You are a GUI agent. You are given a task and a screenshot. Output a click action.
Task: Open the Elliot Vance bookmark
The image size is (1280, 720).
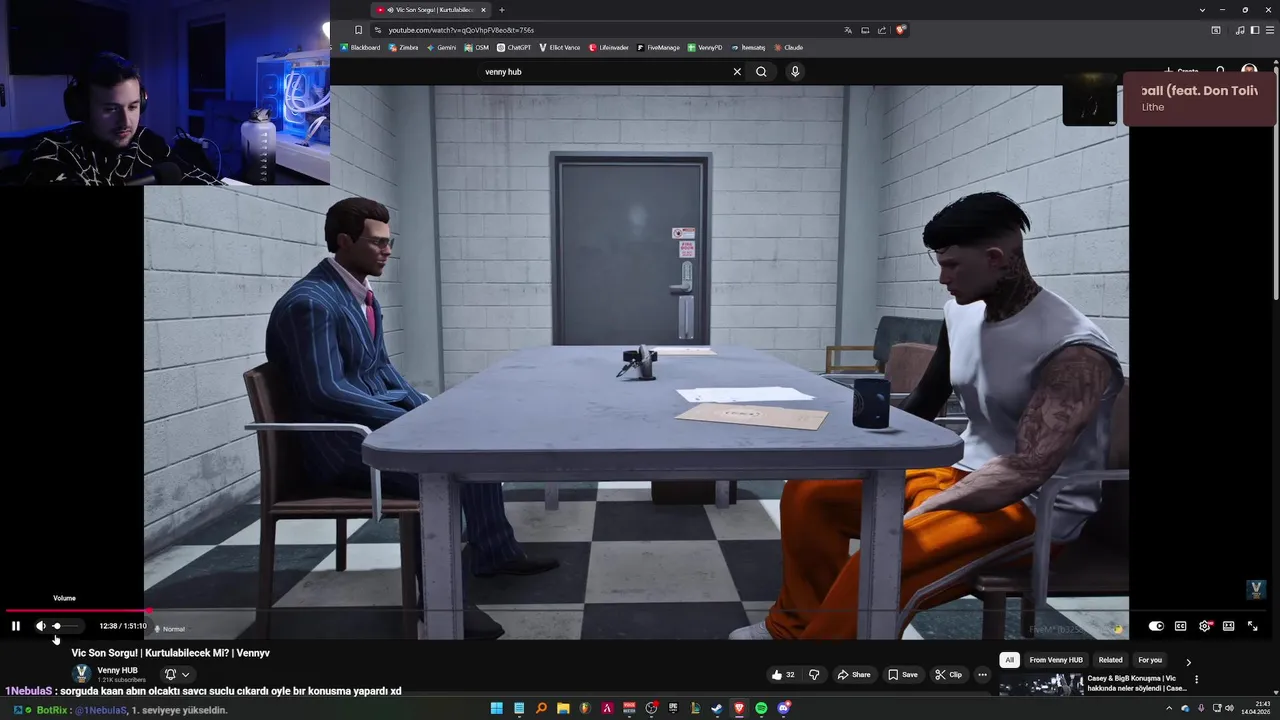pos(560,47)
